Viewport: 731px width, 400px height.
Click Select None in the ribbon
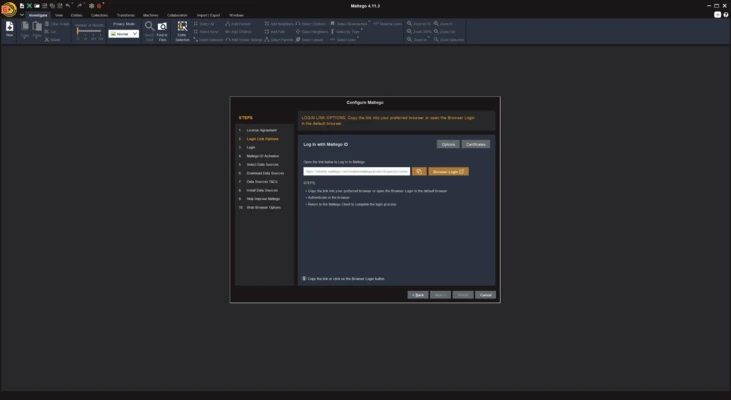[x=206, y=32]
